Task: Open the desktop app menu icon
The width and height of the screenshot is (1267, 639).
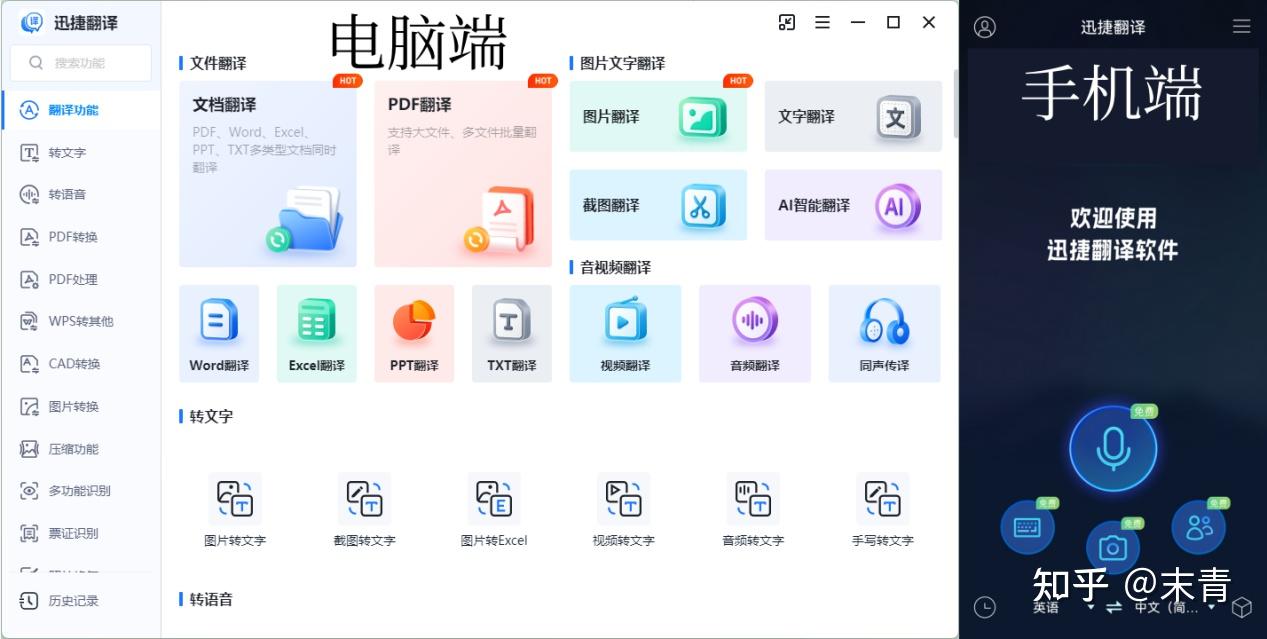Action: (822, 22)
